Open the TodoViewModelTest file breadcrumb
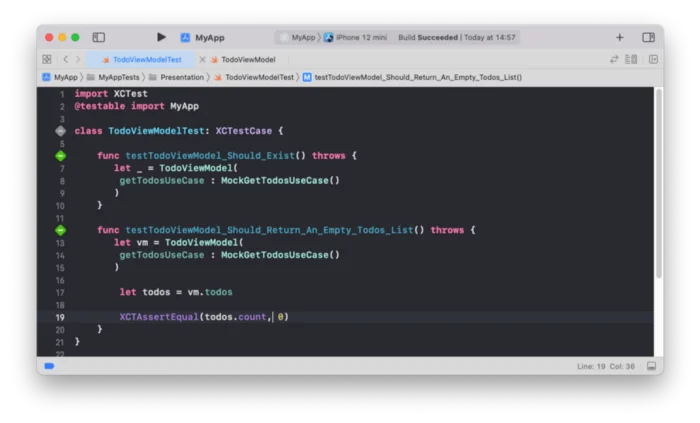 pyautogui.click(x=254, y=77)
